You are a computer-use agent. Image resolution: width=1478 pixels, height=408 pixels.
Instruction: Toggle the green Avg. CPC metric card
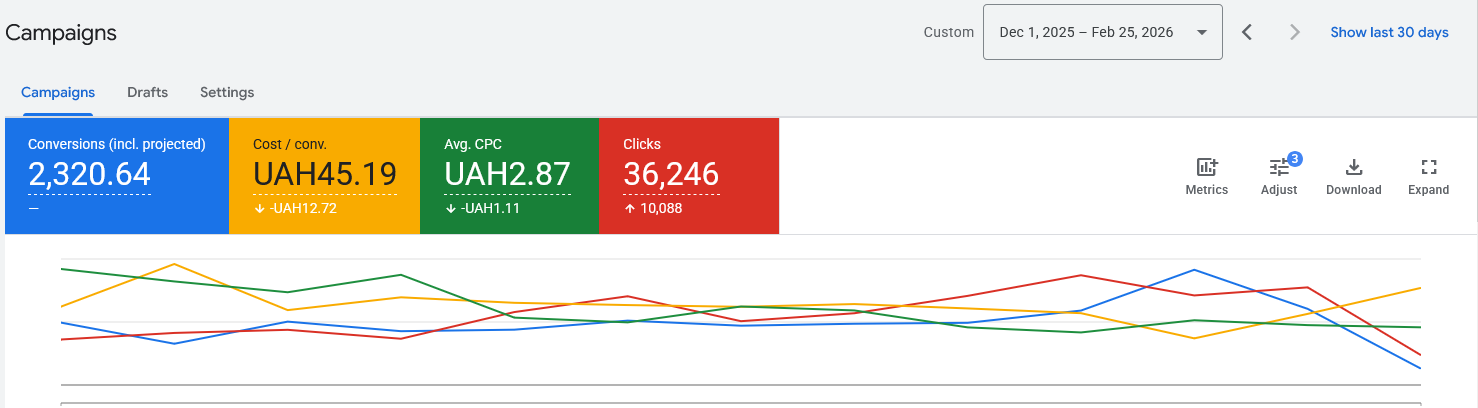[508, 175]
